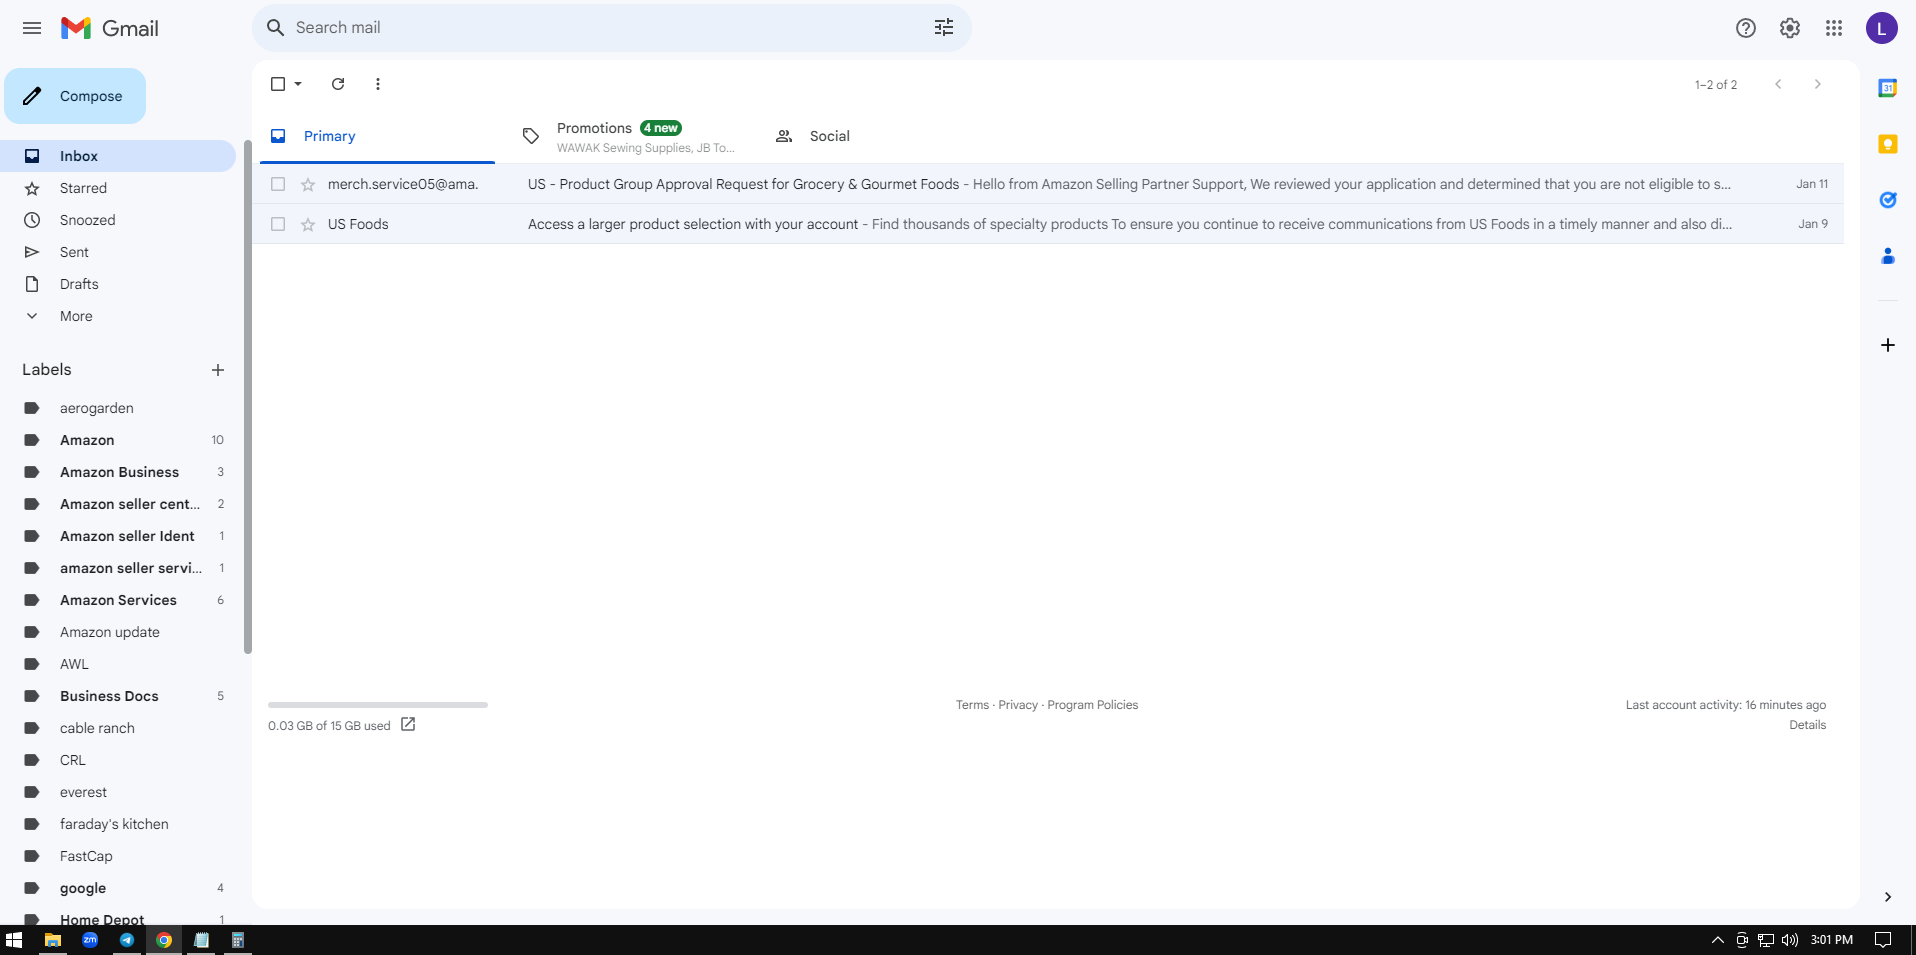The image size is (1916, 955).
Task: Refresh the inbox
Action: (x=338, y=84)
